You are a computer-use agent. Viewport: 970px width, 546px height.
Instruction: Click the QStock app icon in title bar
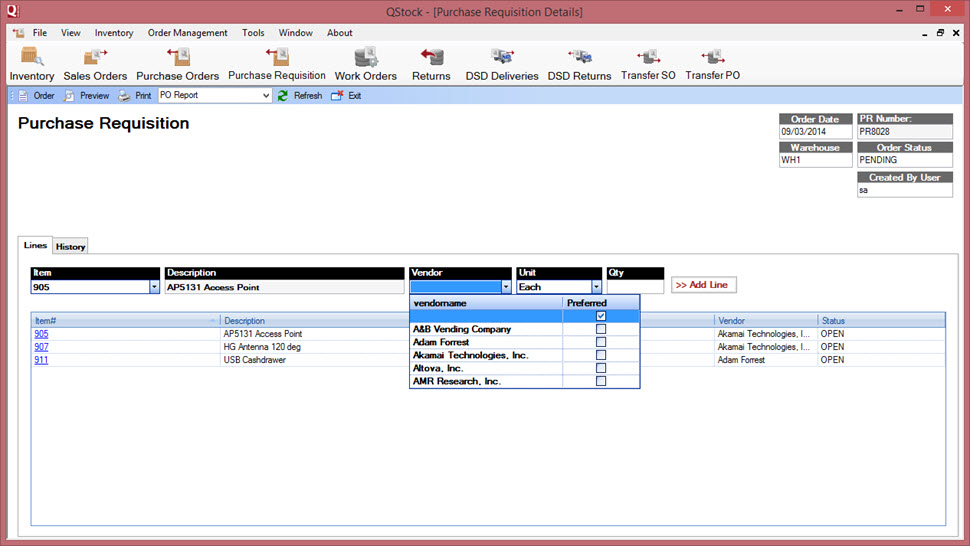tap(12, 11)
